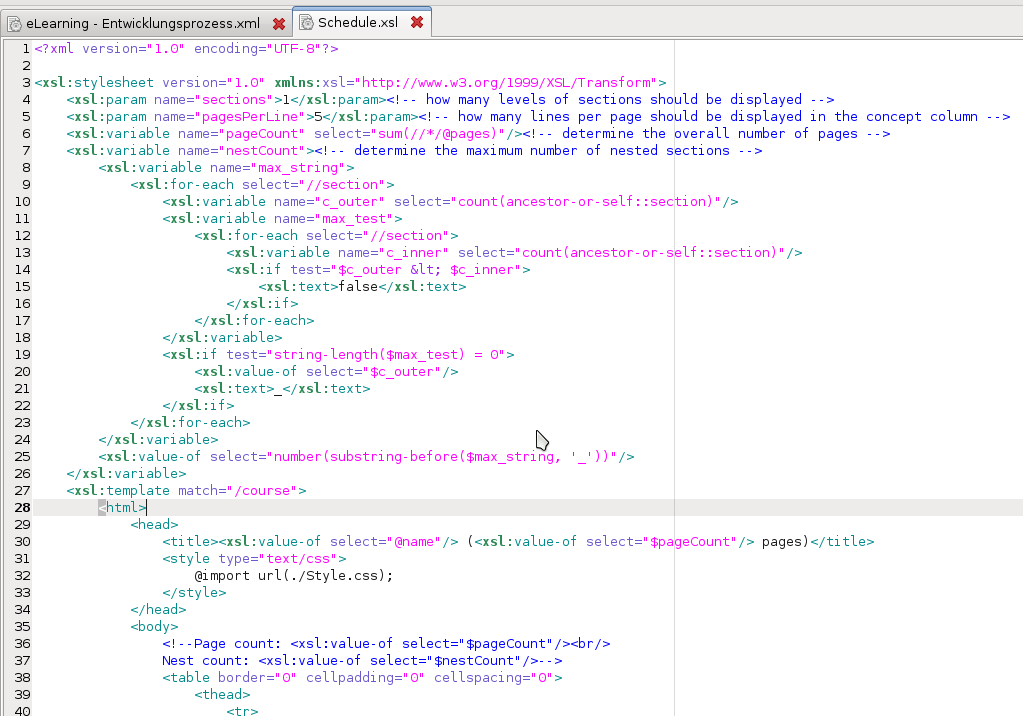Click "how many levels of sections" comment on line 4

click(610, 100)
